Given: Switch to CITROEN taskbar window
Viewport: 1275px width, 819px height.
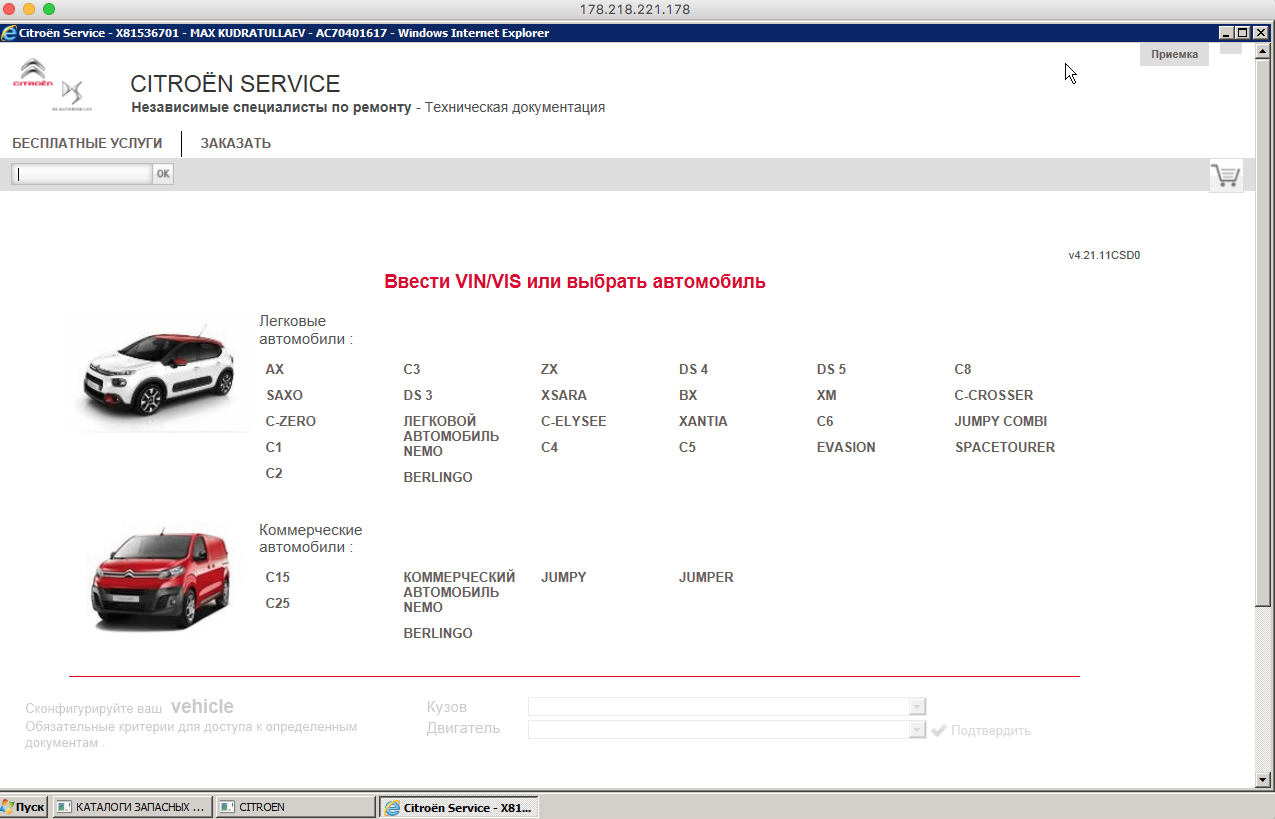Looking at the screenshot, I should coord(295,807).
